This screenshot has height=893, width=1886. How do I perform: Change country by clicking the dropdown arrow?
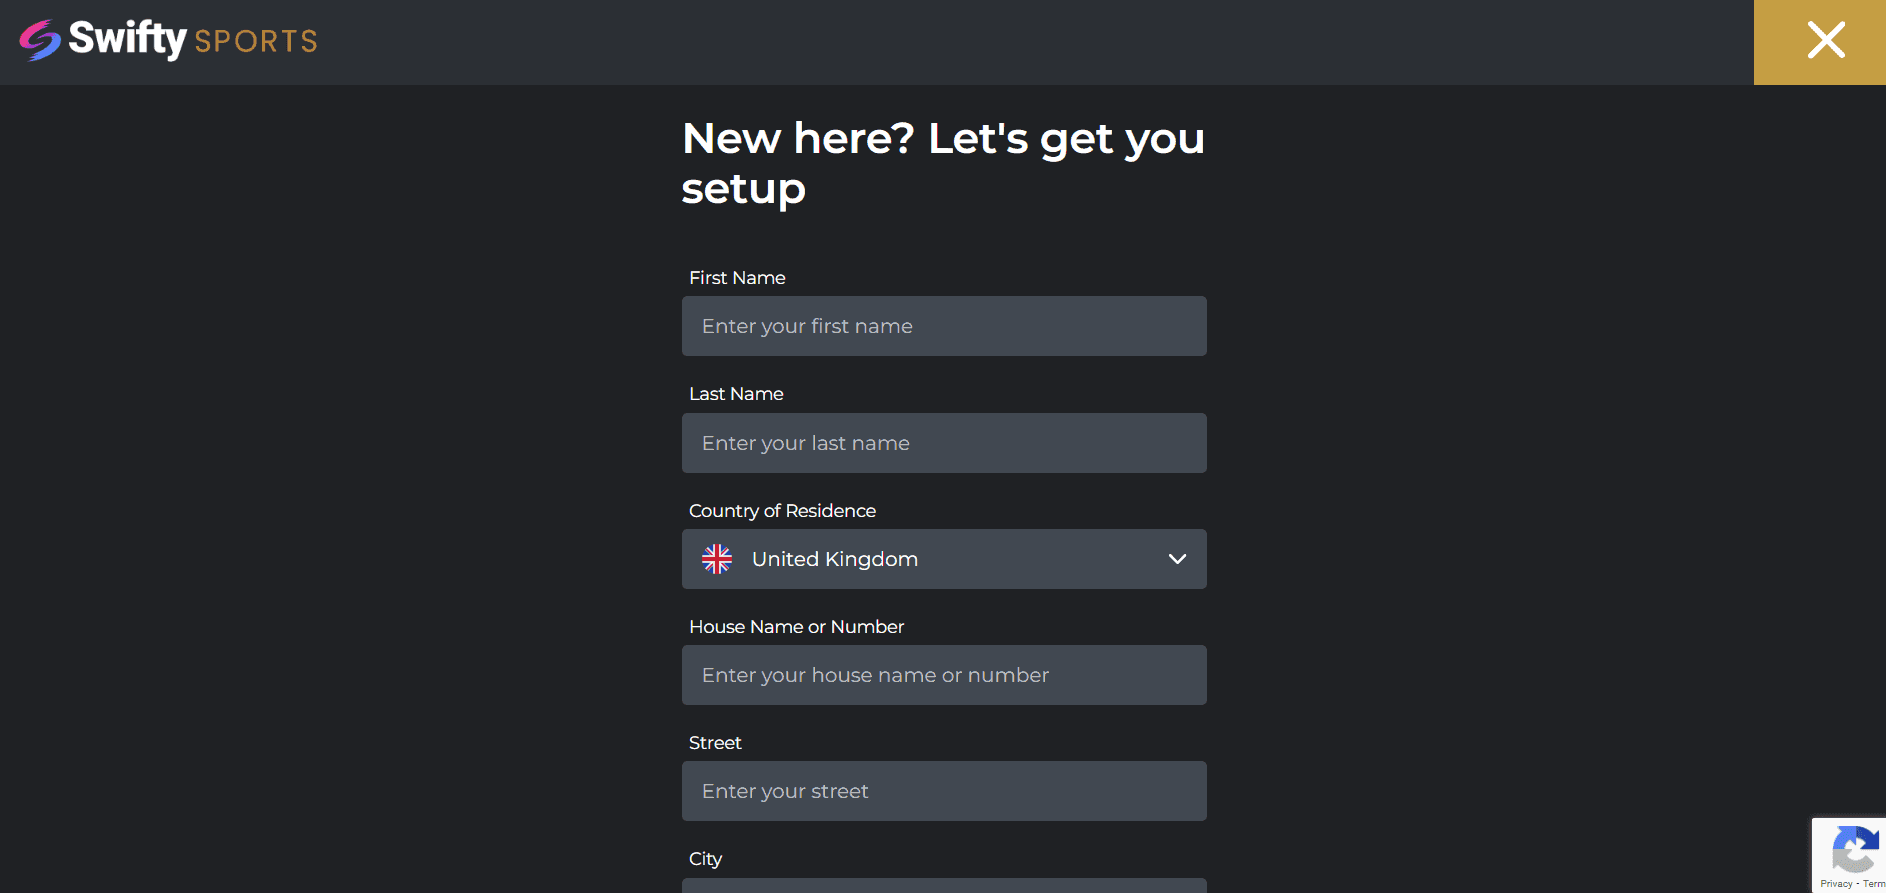[1176, 559]
